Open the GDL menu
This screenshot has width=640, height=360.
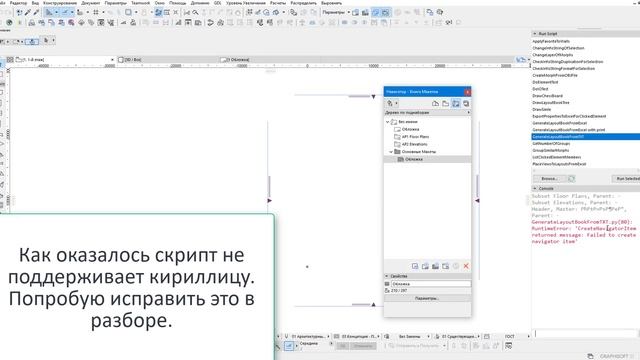(x=218, y=3)
